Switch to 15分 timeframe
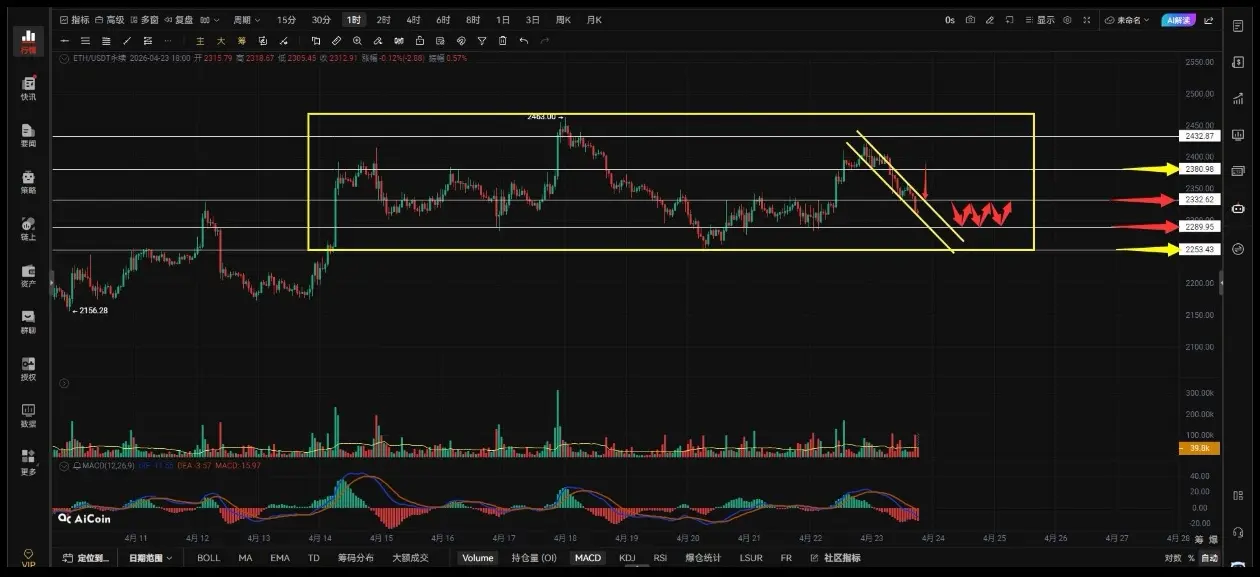The image size is (1260, 577). [286, 20]
